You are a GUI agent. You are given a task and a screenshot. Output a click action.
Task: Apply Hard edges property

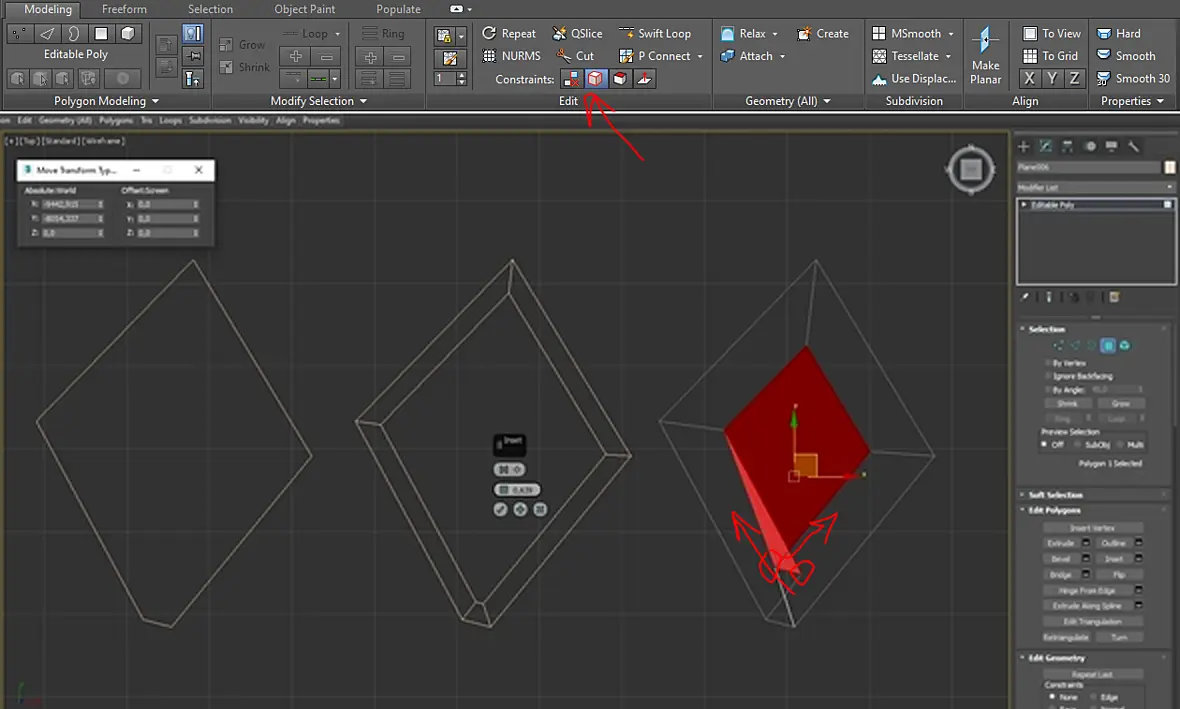[1119, 33]
